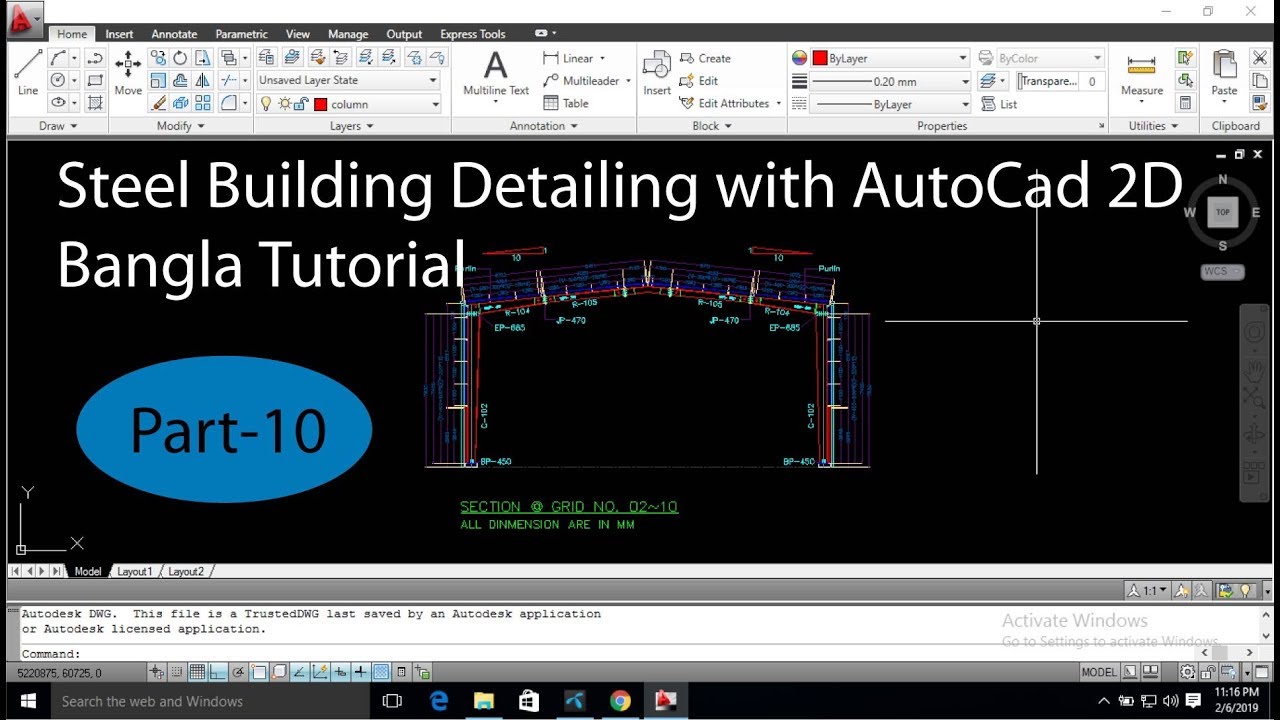Activate the Mirror tool in Modify panel
Image resolution: width=1280 pixels, height=720 pixels.
point(203,80)
